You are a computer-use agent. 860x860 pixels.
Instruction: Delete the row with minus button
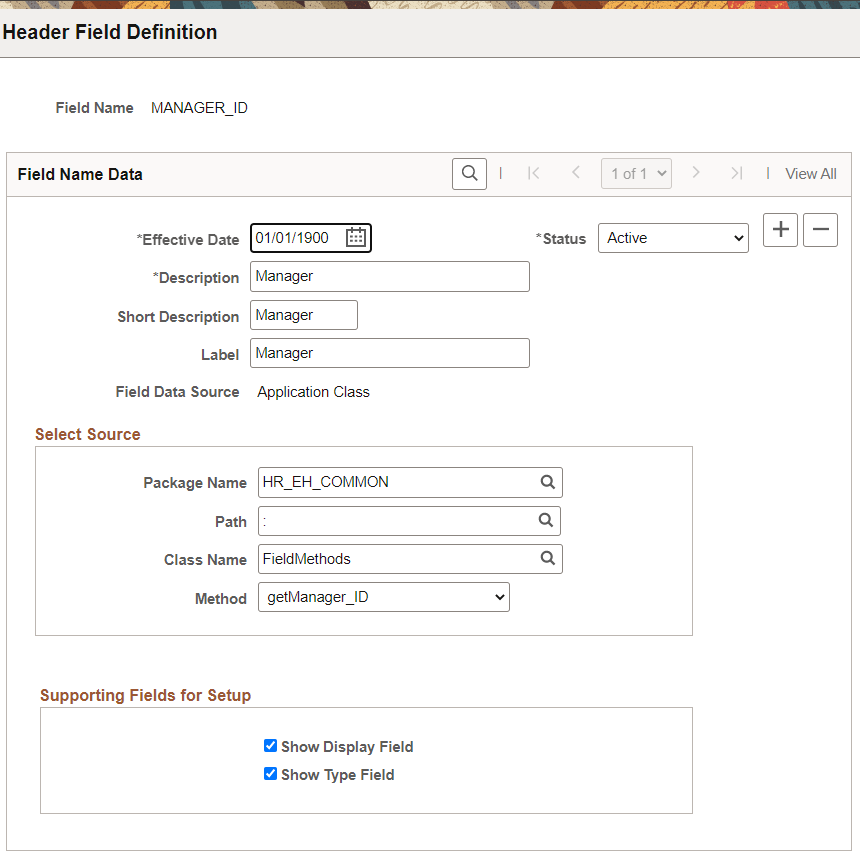820,230
